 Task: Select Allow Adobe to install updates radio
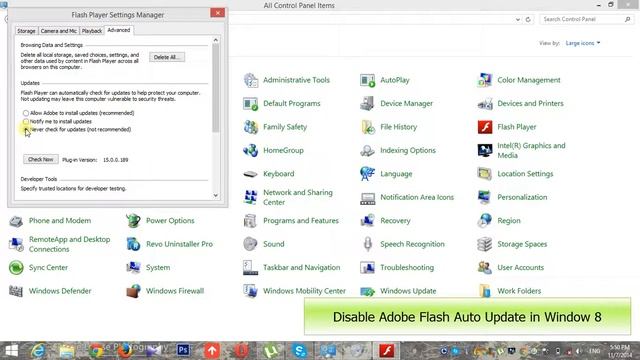tap(26, 113)
